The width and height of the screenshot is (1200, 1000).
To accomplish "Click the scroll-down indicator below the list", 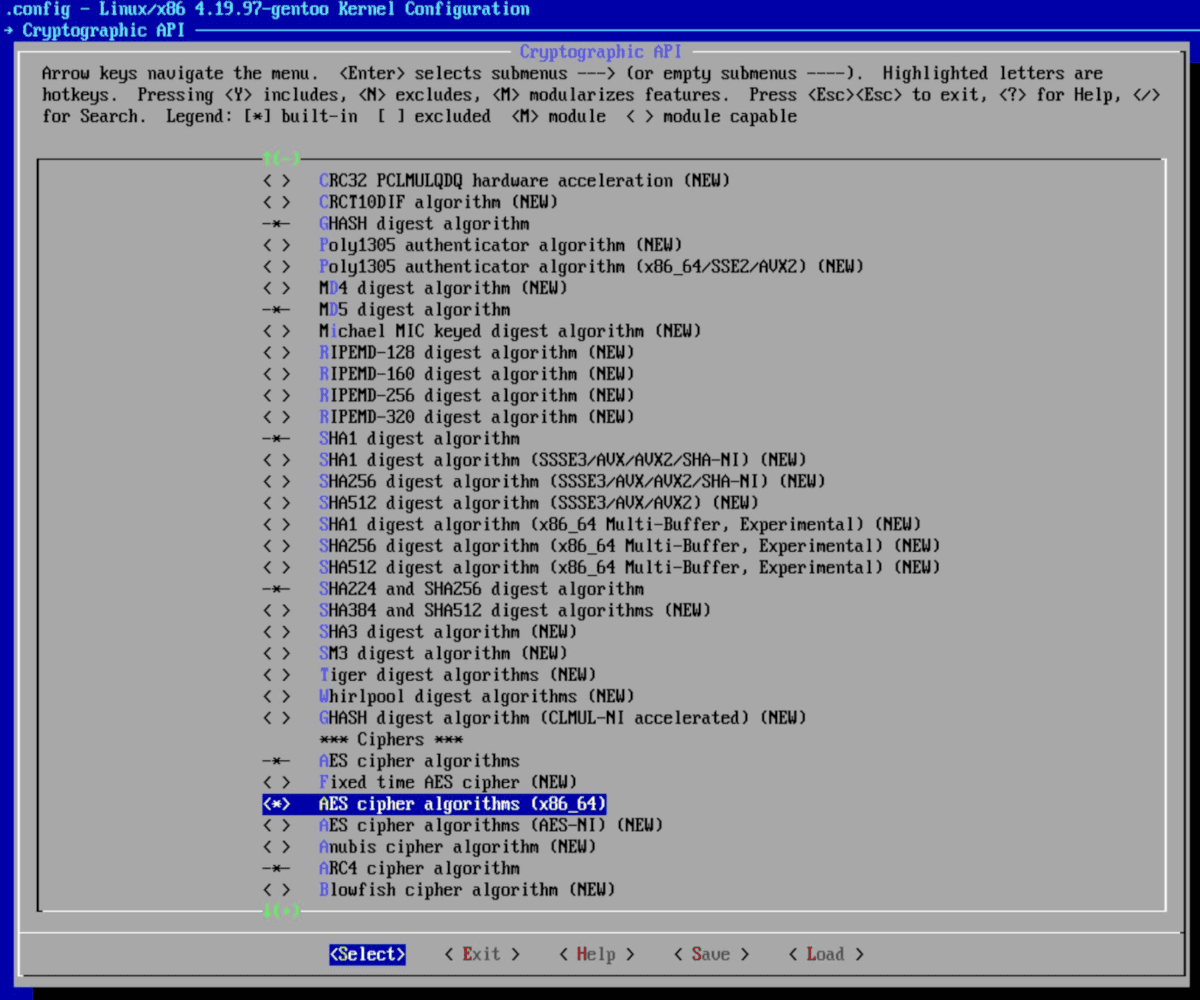I will pyautogui.click(x=281, y=911).
